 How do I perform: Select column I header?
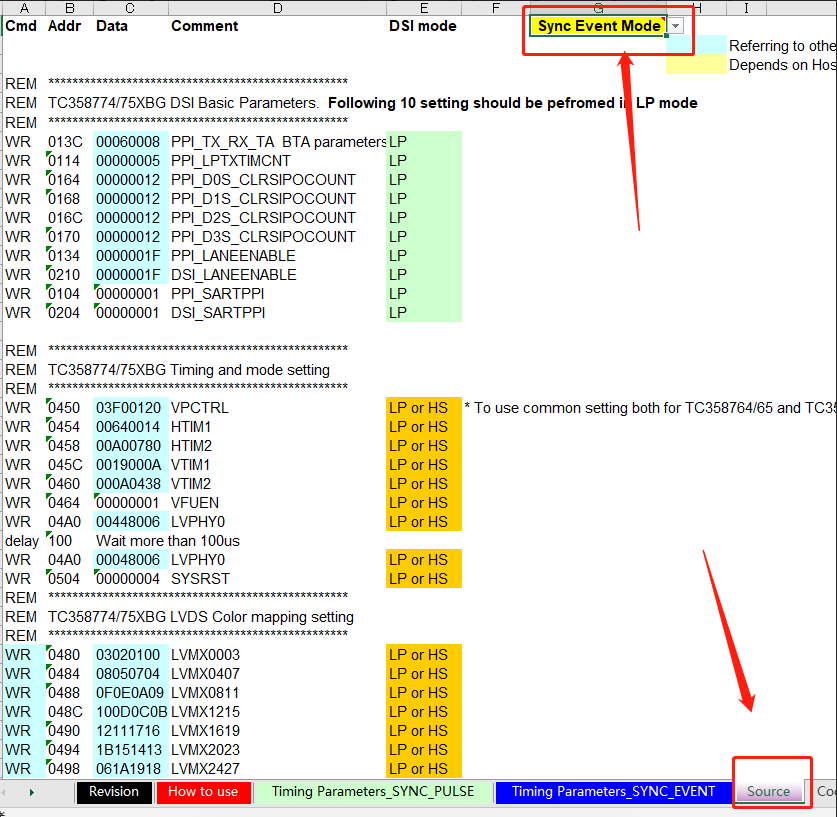tap(744, 7)
